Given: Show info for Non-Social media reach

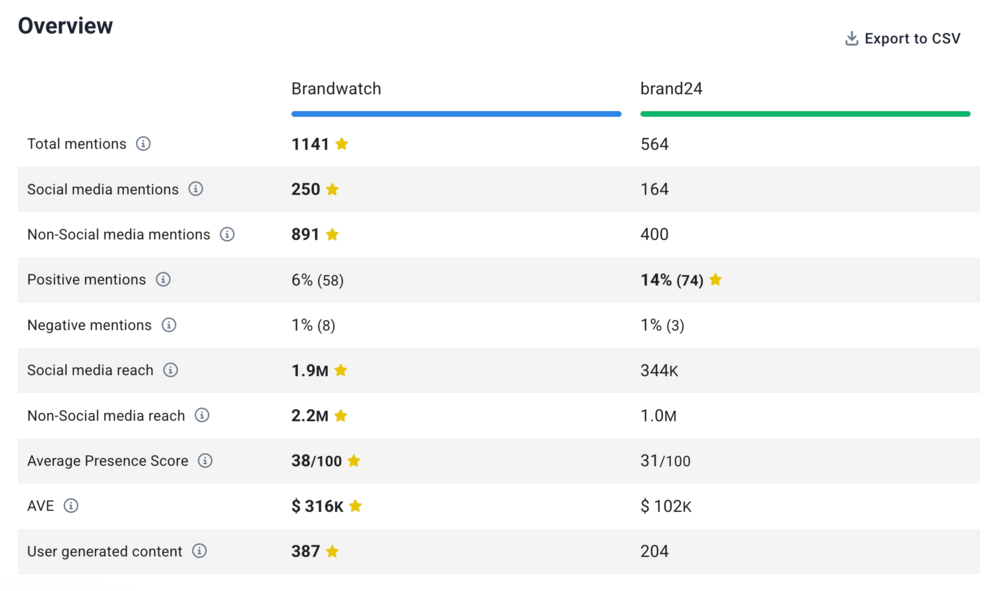Looking at the screenshot, I should (202, 416).
